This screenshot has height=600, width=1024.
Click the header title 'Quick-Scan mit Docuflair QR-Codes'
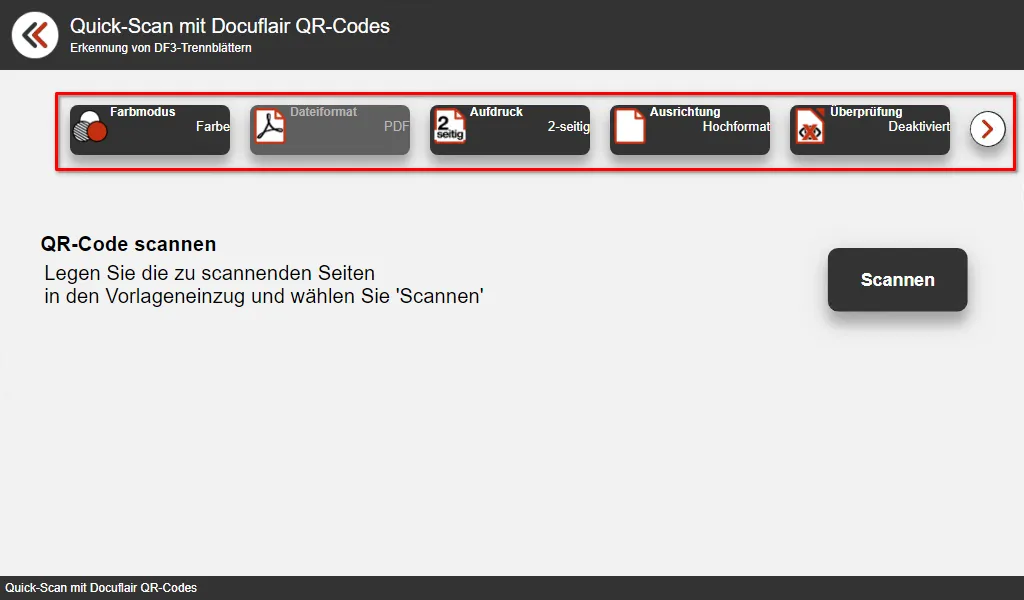(x=230, y=26)
